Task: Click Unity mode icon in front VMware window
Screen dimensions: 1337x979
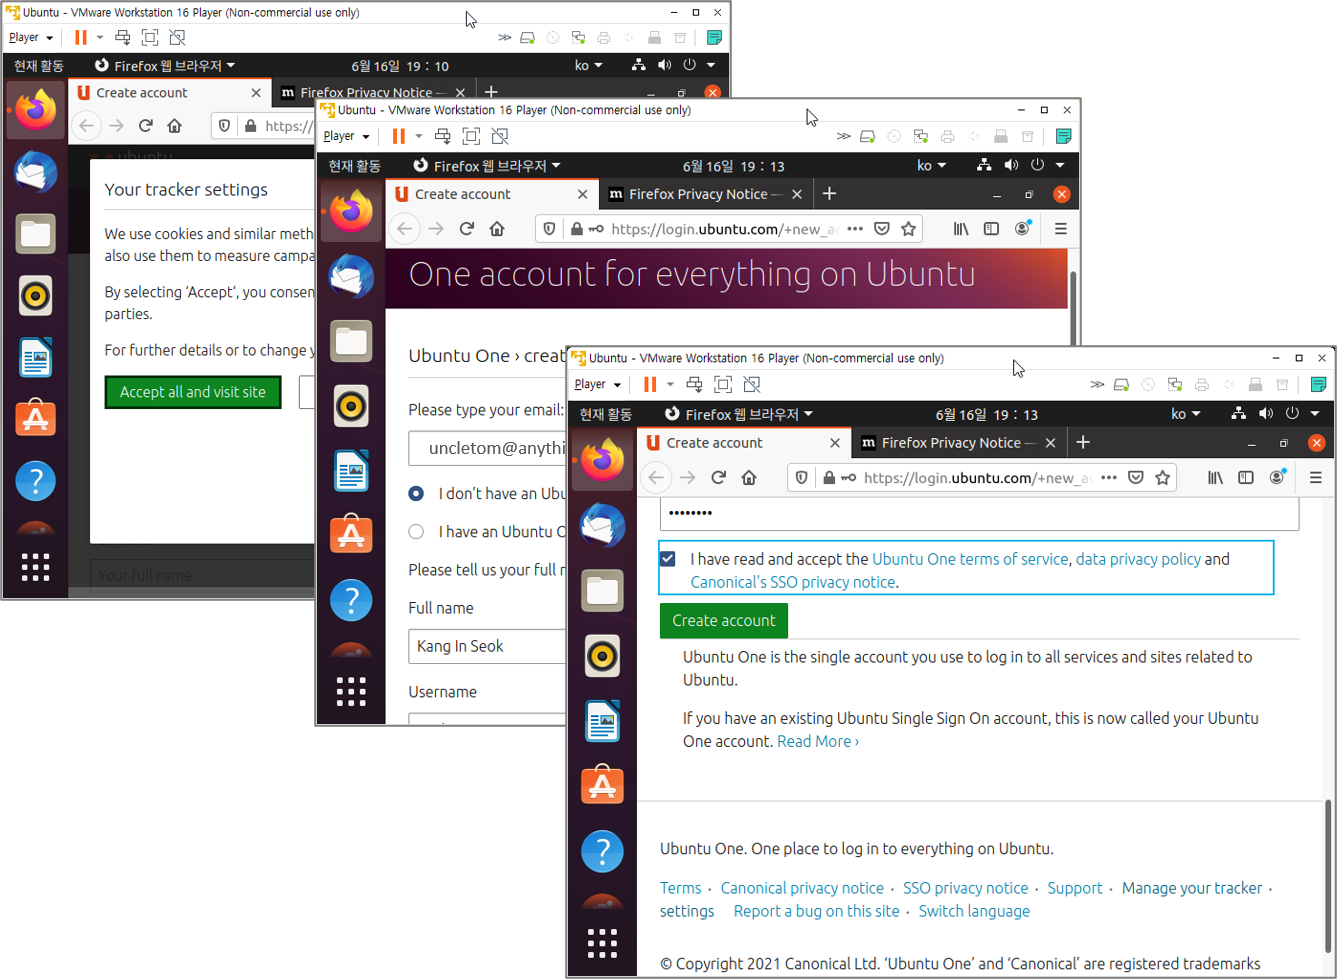Action: coord(752,384)
